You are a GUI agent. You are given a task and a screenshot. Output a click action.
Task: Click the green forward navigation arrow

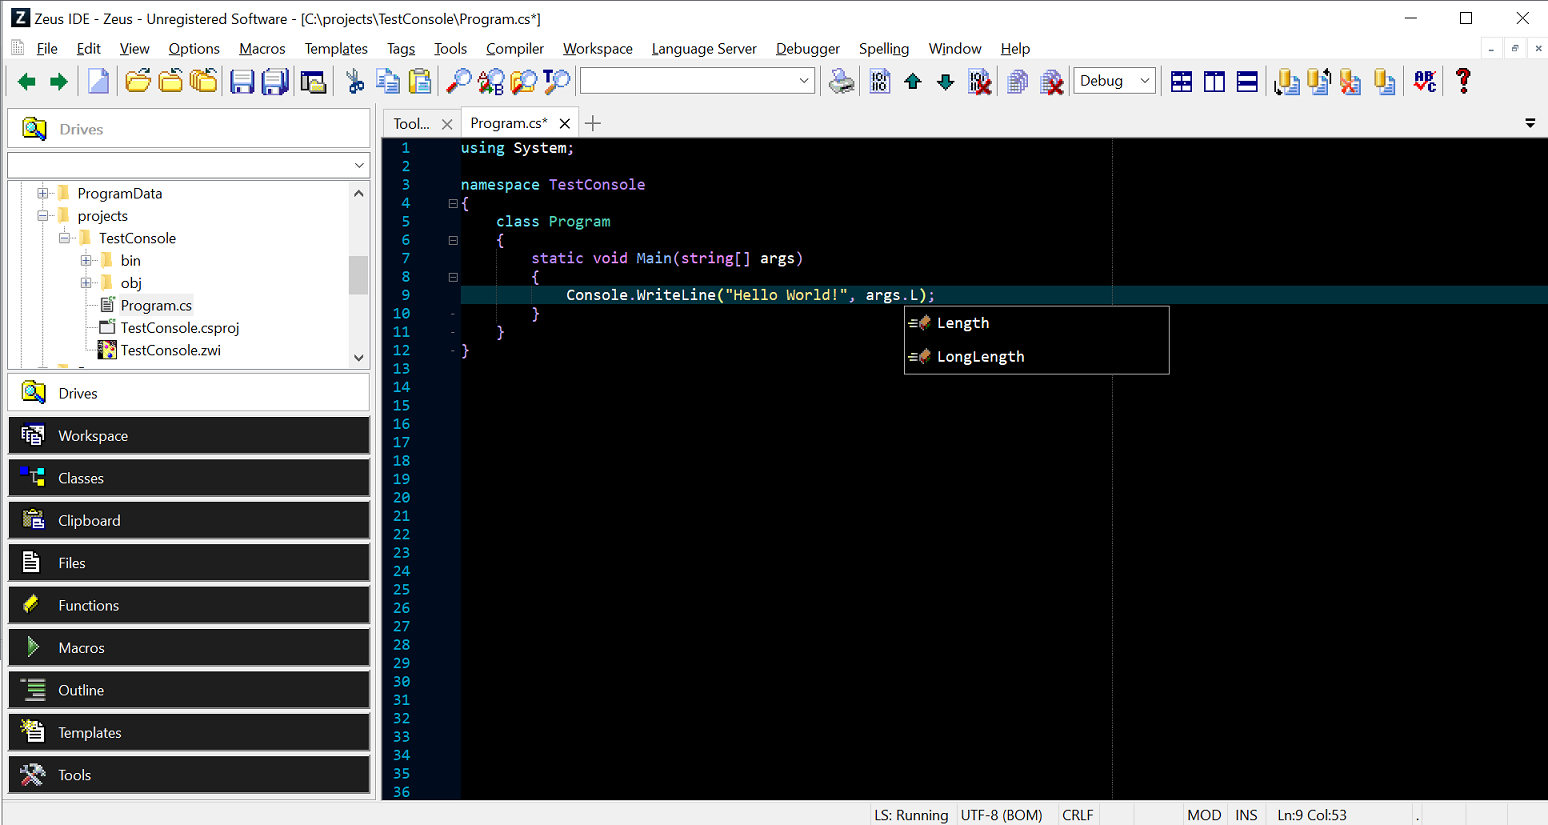59,82
